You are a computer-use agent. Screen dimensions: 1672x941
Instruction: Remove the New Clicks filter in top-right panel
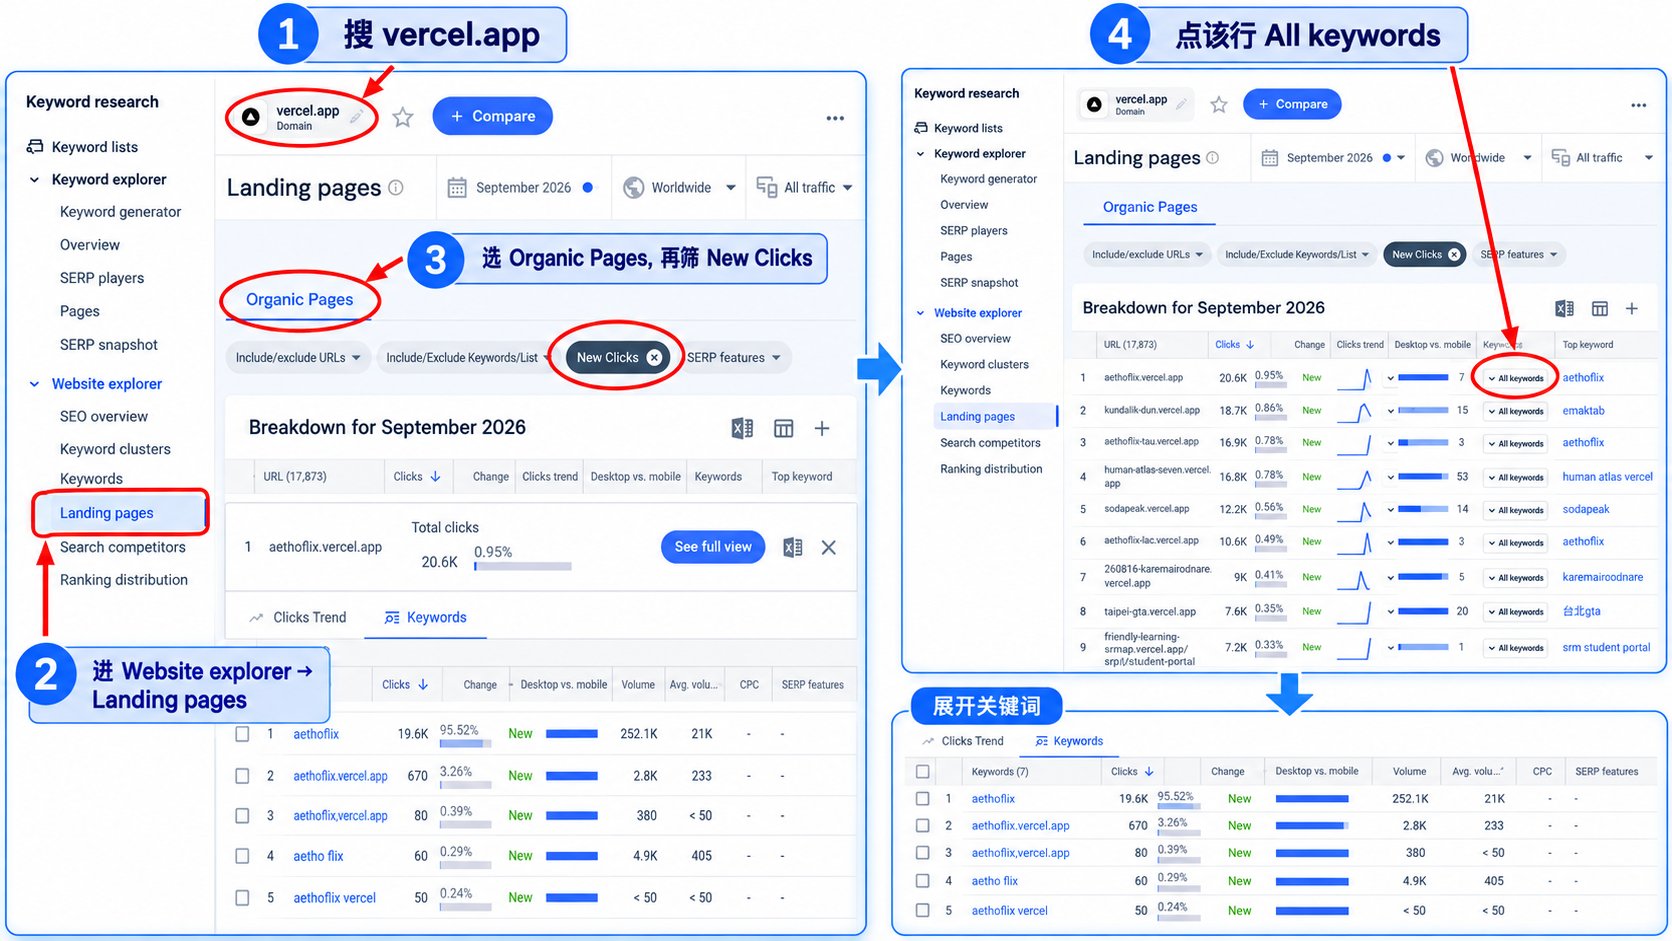click(x=1454, y=254)
